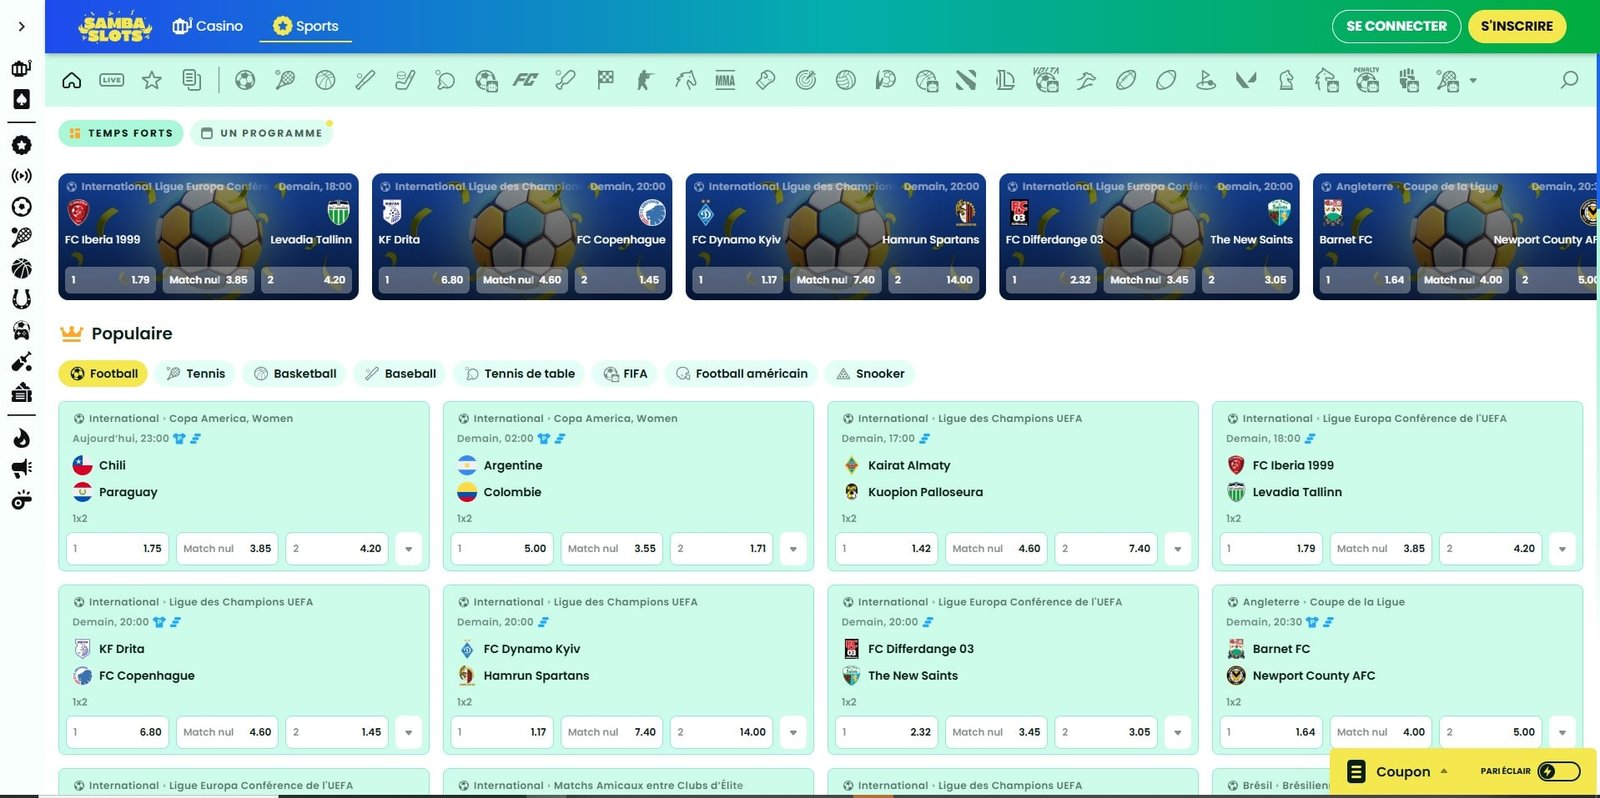Select the Basketball popular filter
The image size is (1600, 798).
[295, 374]
